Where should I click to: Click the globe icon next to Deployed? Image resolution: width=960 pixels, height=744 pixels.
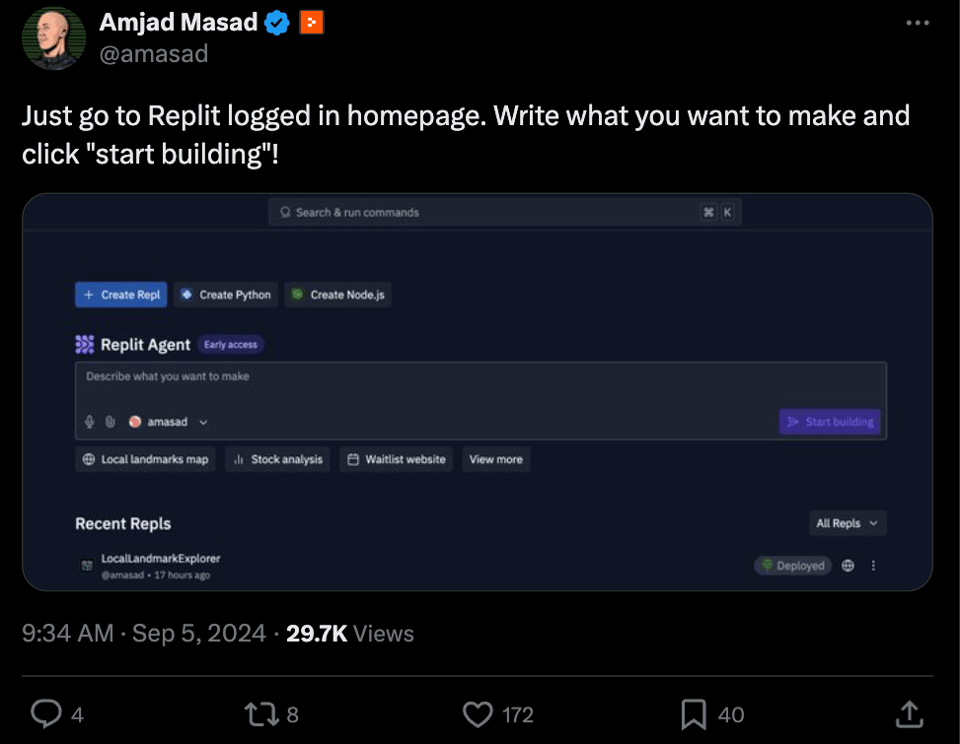click(848, 566)
